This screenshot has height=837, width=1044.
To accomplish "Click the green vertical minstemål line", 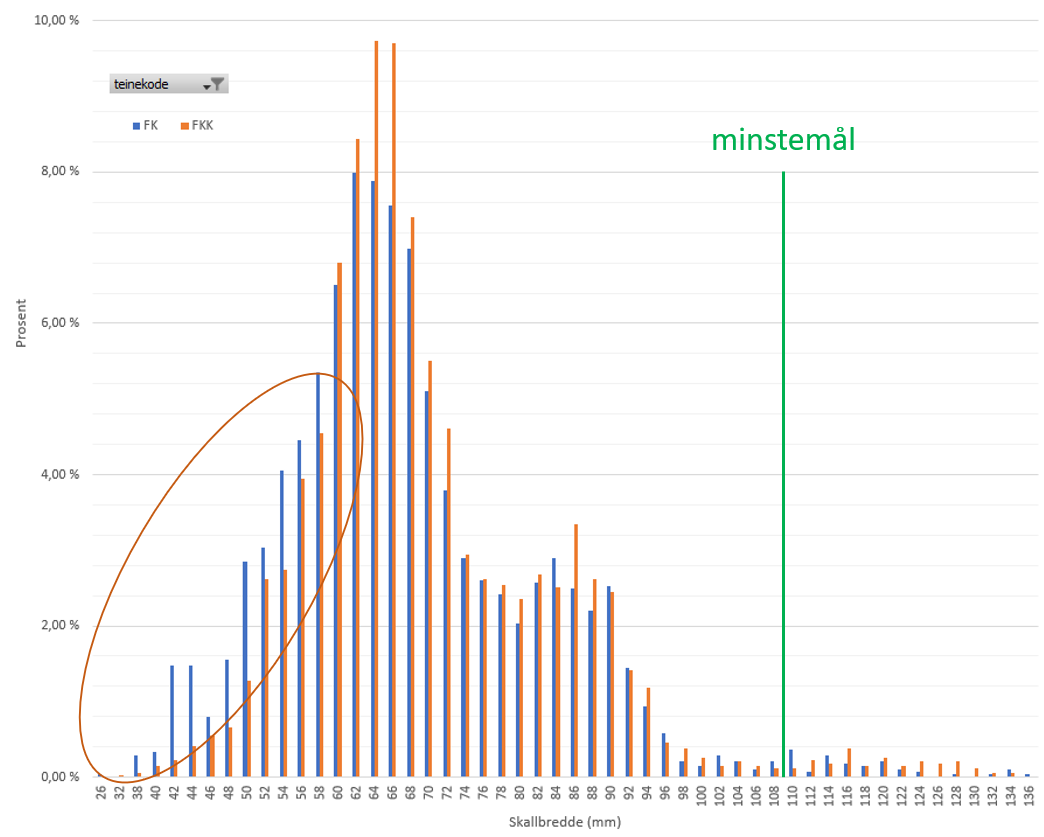I will [x=783, y=450].
